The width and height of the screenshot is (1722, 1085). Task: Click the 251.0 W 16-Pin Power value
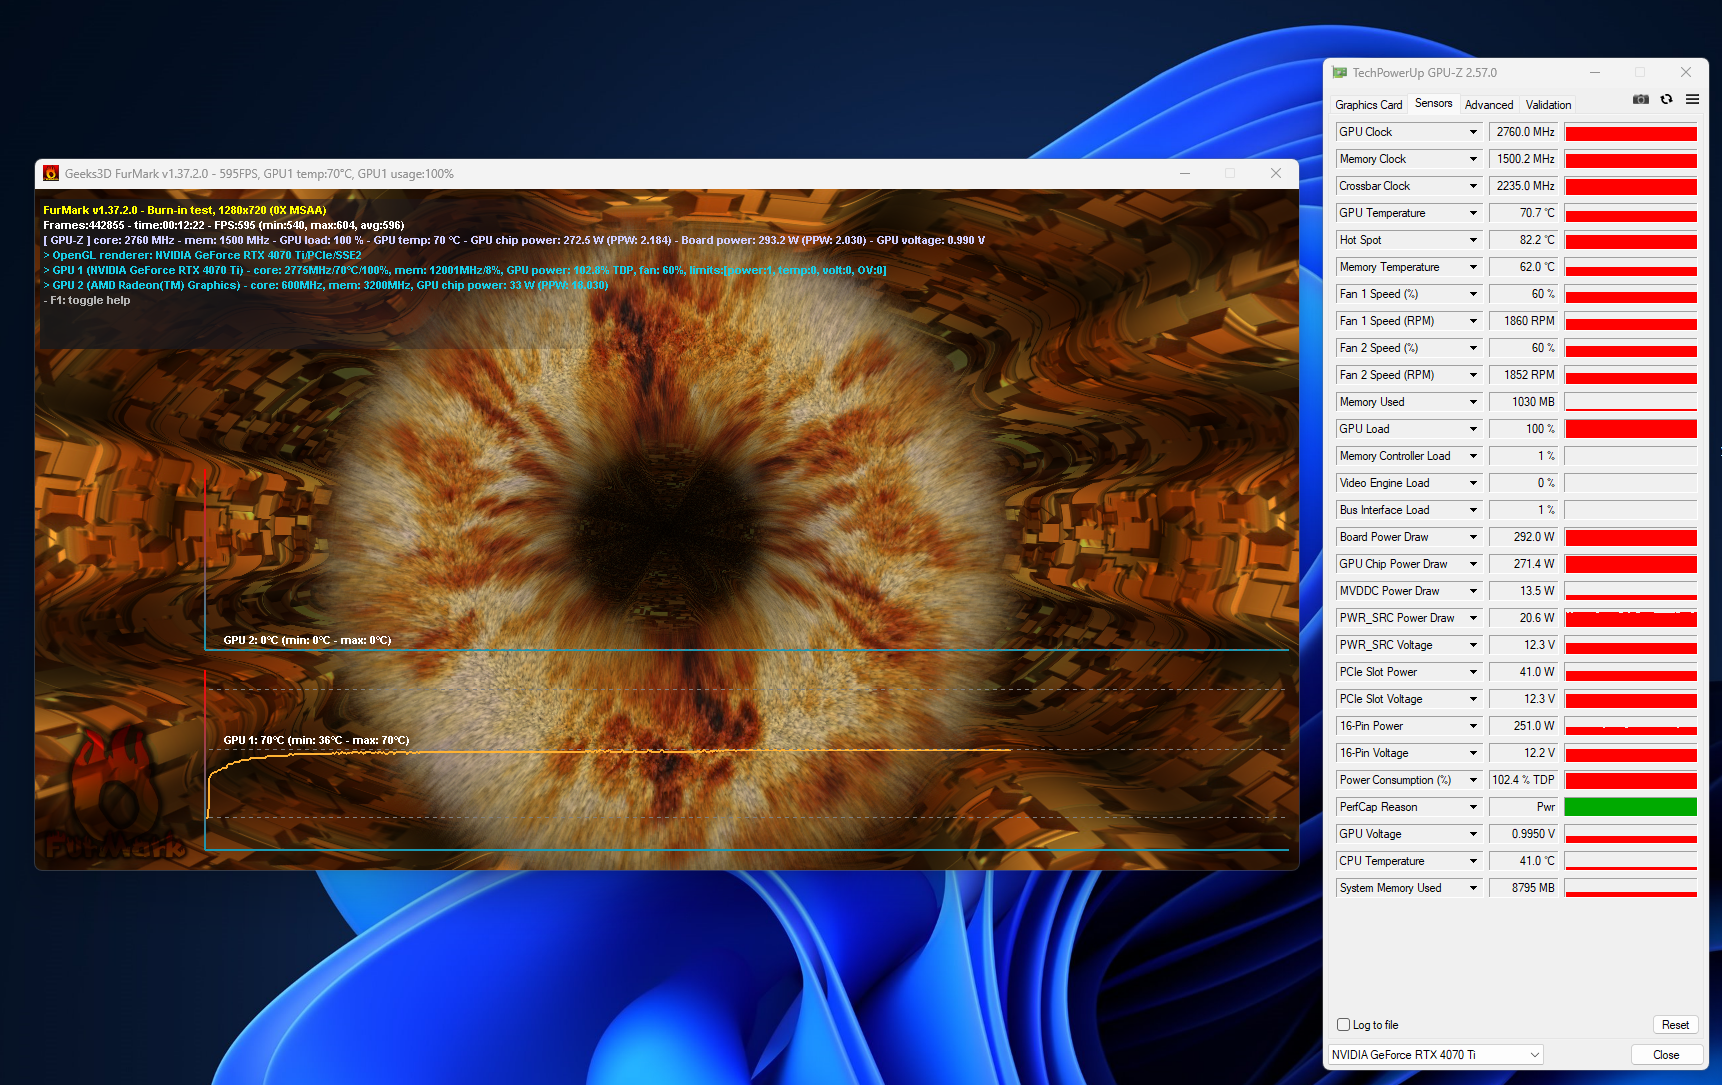point(1524,726)
